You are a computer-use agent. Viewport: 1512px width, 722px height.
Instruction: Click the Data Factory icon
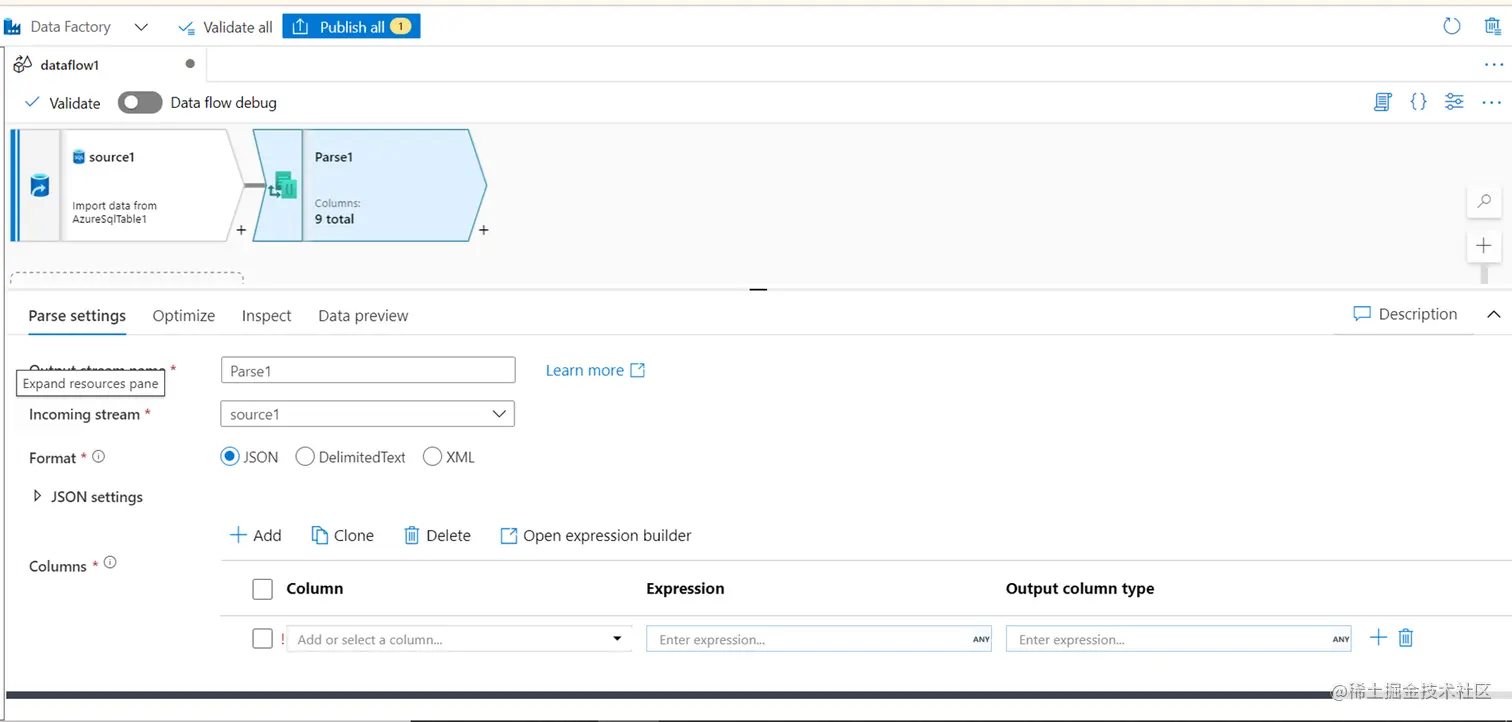[13, 27]
